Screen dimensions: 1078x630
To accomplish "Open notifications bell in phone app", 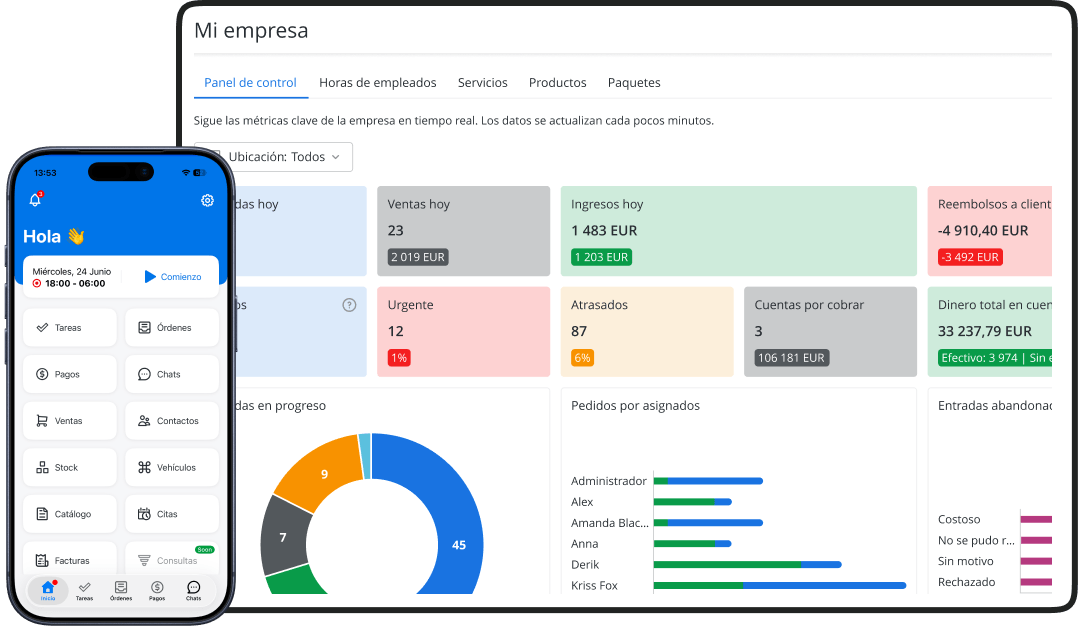I will pyautogui.click(x=35, y=199).
